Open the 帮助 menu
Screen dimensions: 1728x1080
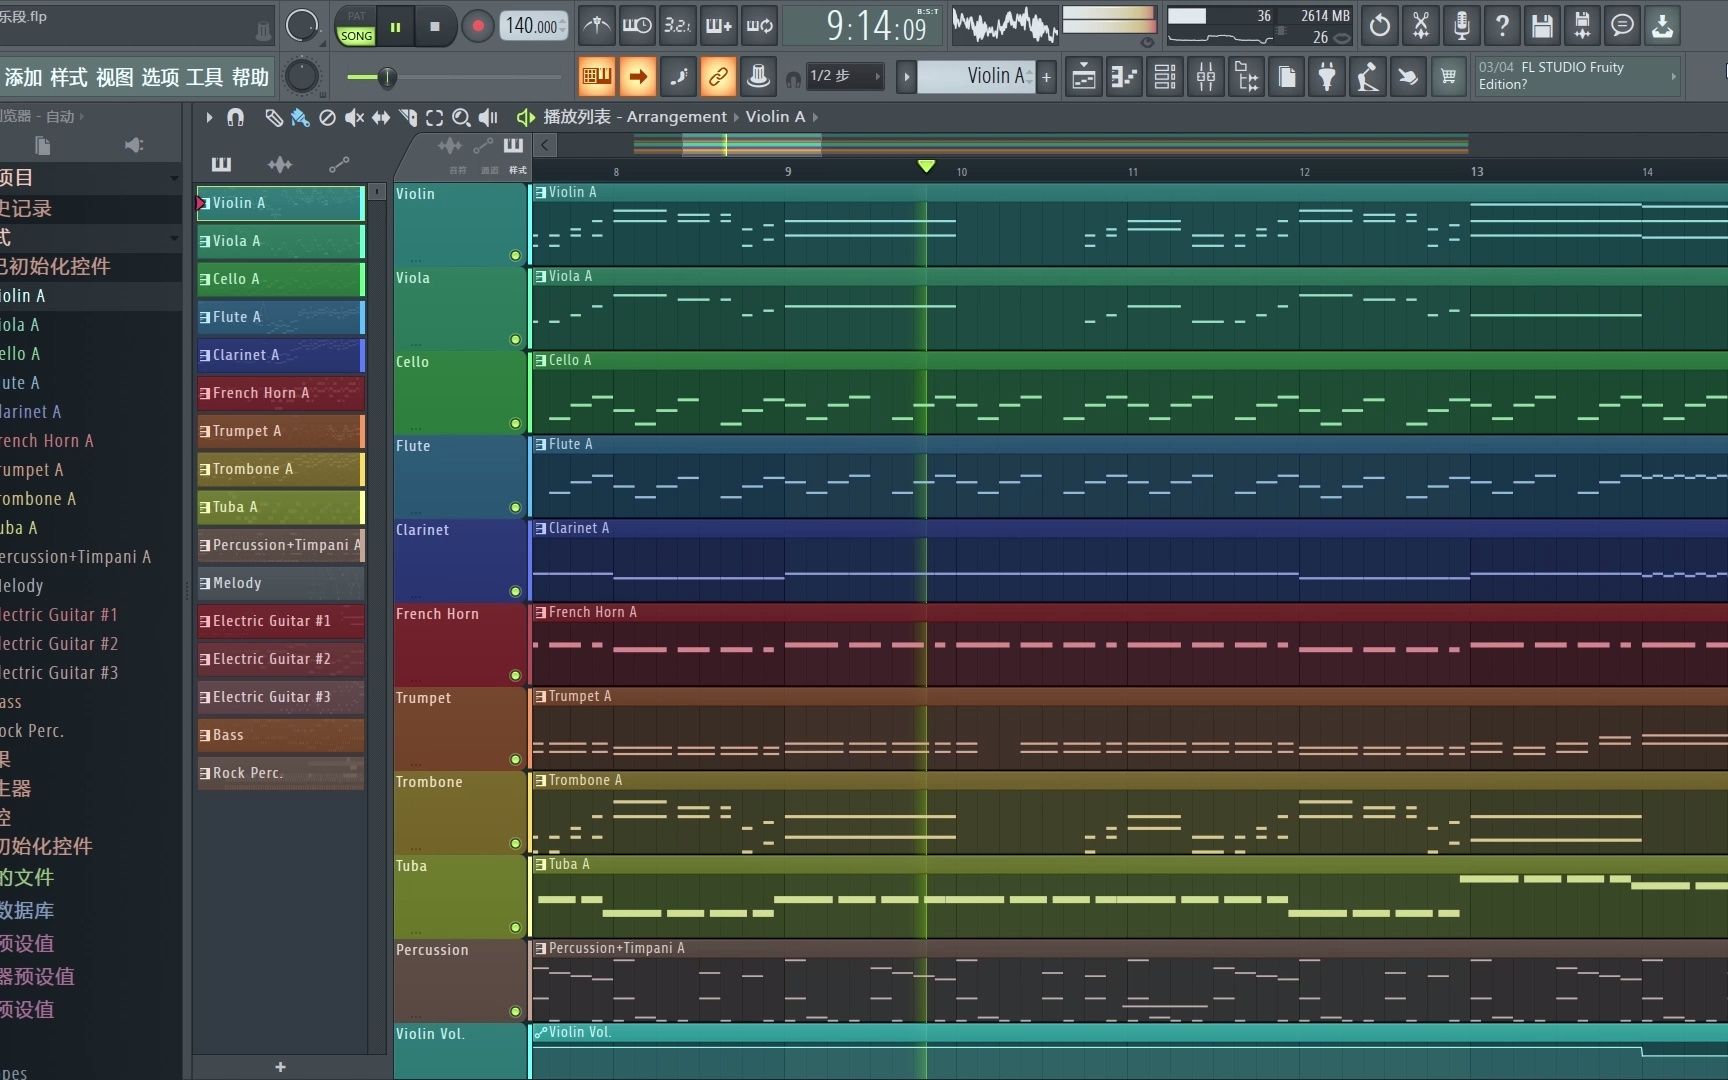point(250,77)
